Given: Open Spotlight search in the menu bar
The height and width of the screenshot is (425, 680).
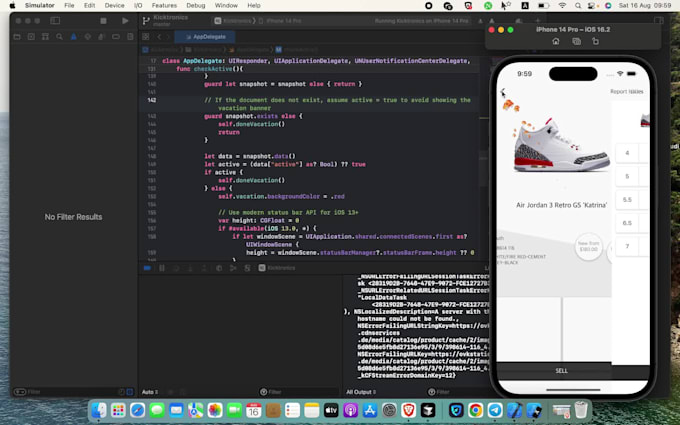Looking at the screenshot, I should tap(578, 6).
